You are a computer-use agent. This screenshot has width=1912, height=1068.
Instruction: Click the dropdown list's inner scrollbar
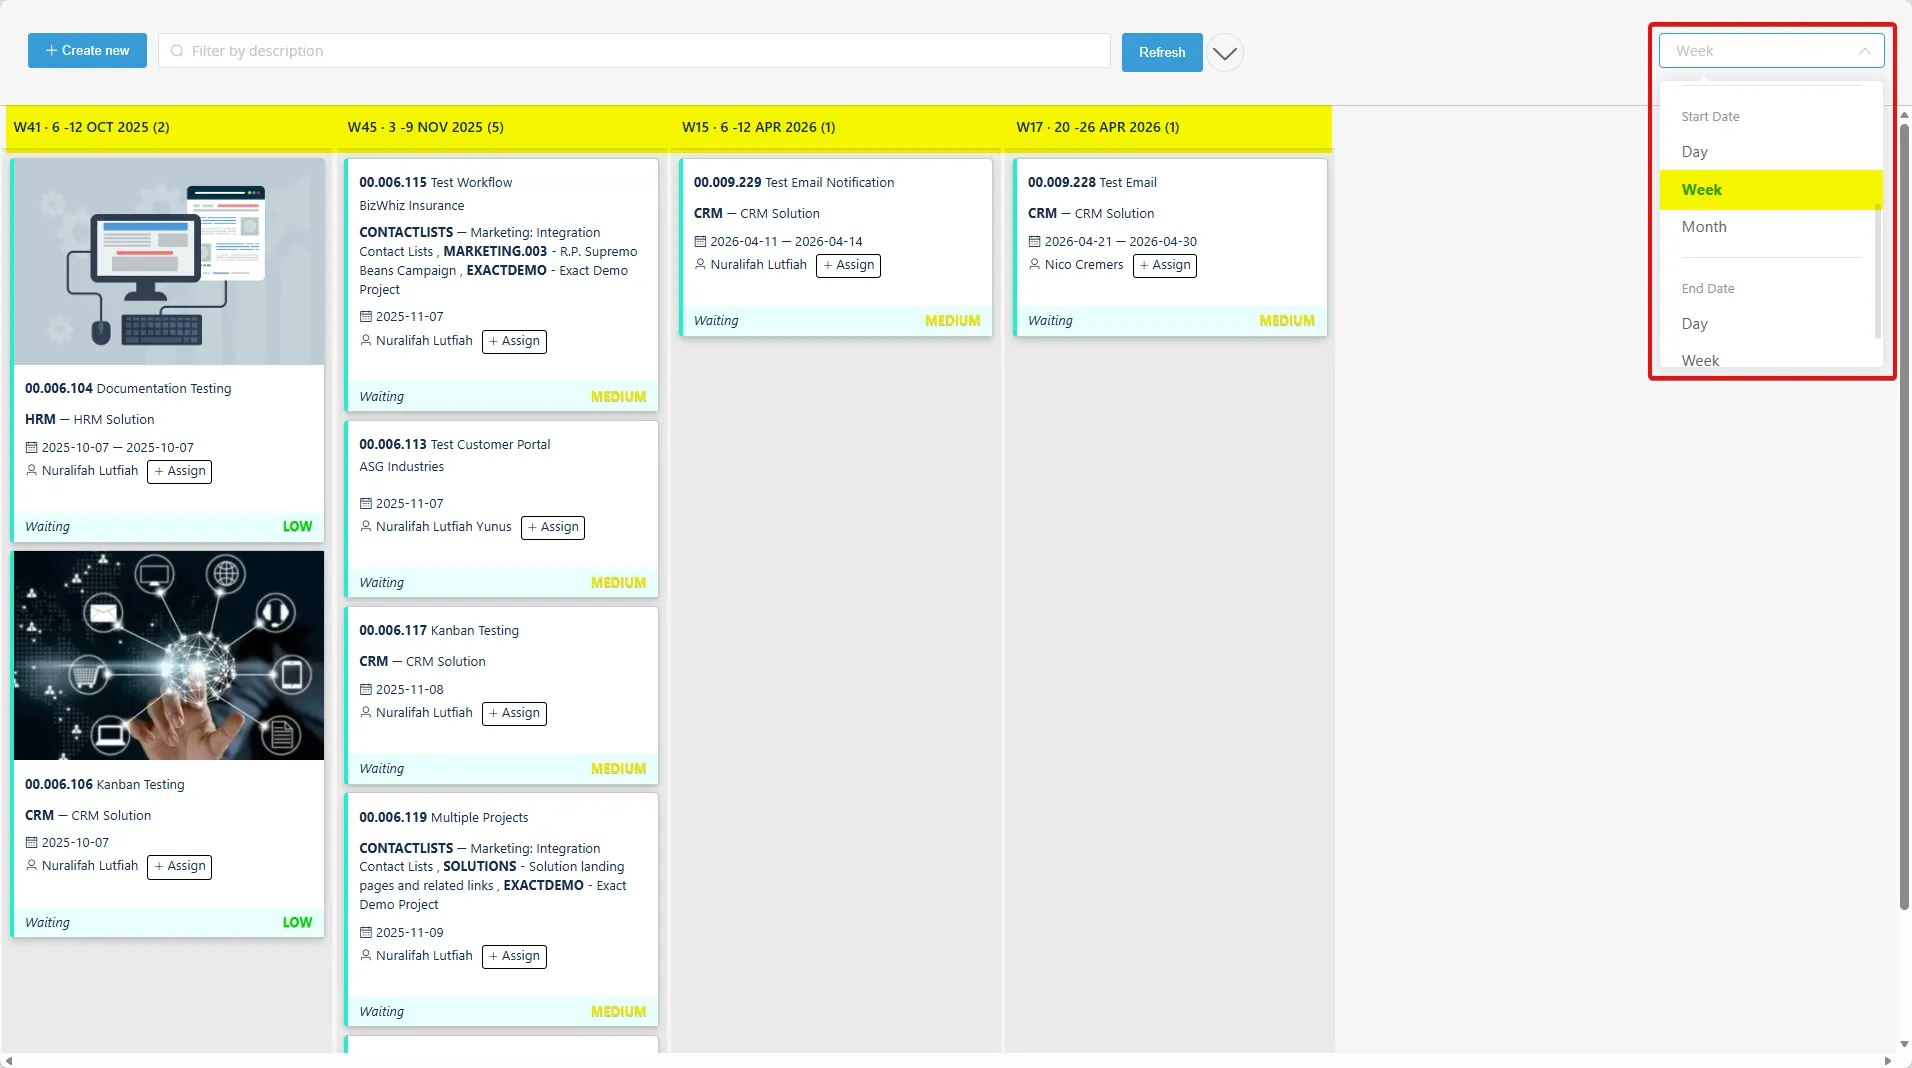(1878, 270)
